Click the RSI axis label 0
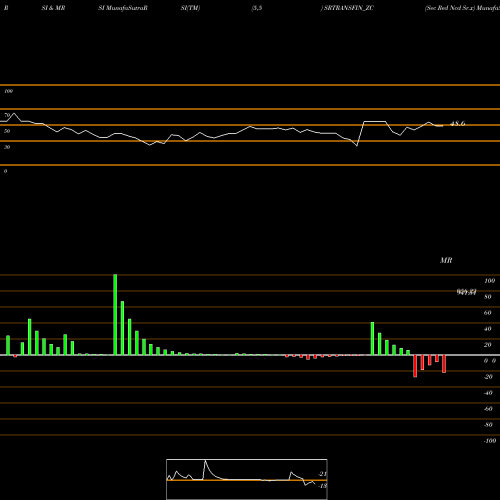The width and height of the screenshot is (500, 500). coord(5,171)
